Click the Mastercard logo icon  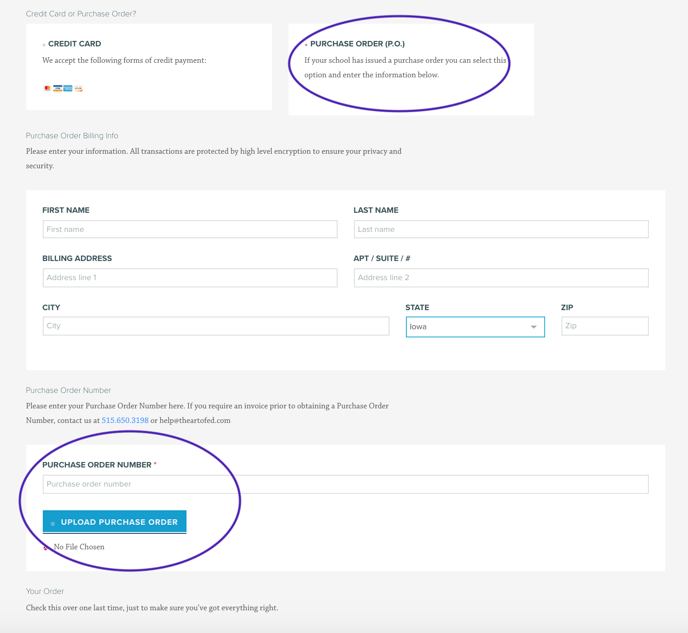pos(47,88)
